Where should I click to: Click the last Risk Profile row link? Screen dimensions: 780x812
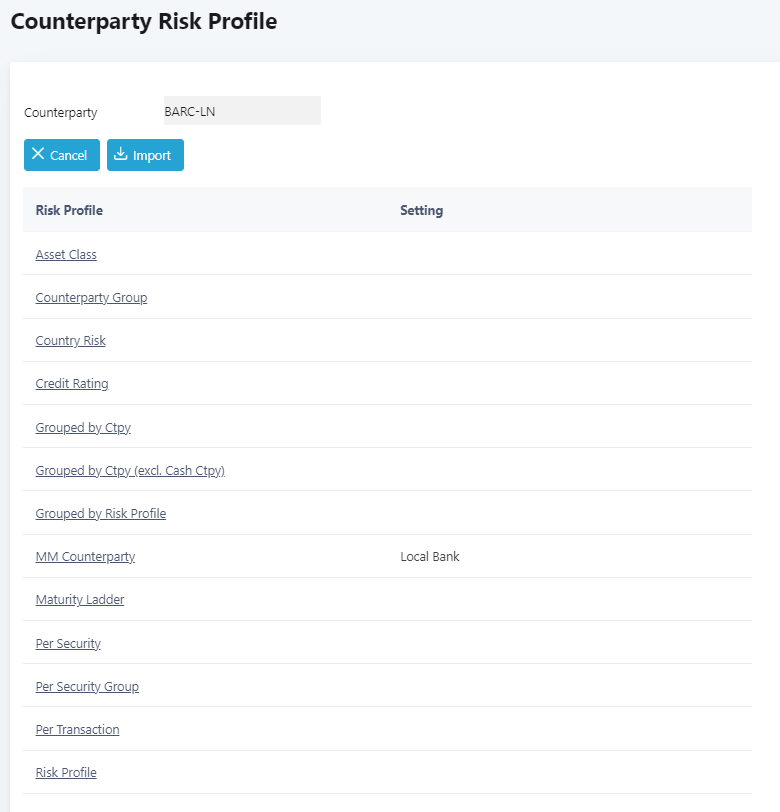[66, 773]
